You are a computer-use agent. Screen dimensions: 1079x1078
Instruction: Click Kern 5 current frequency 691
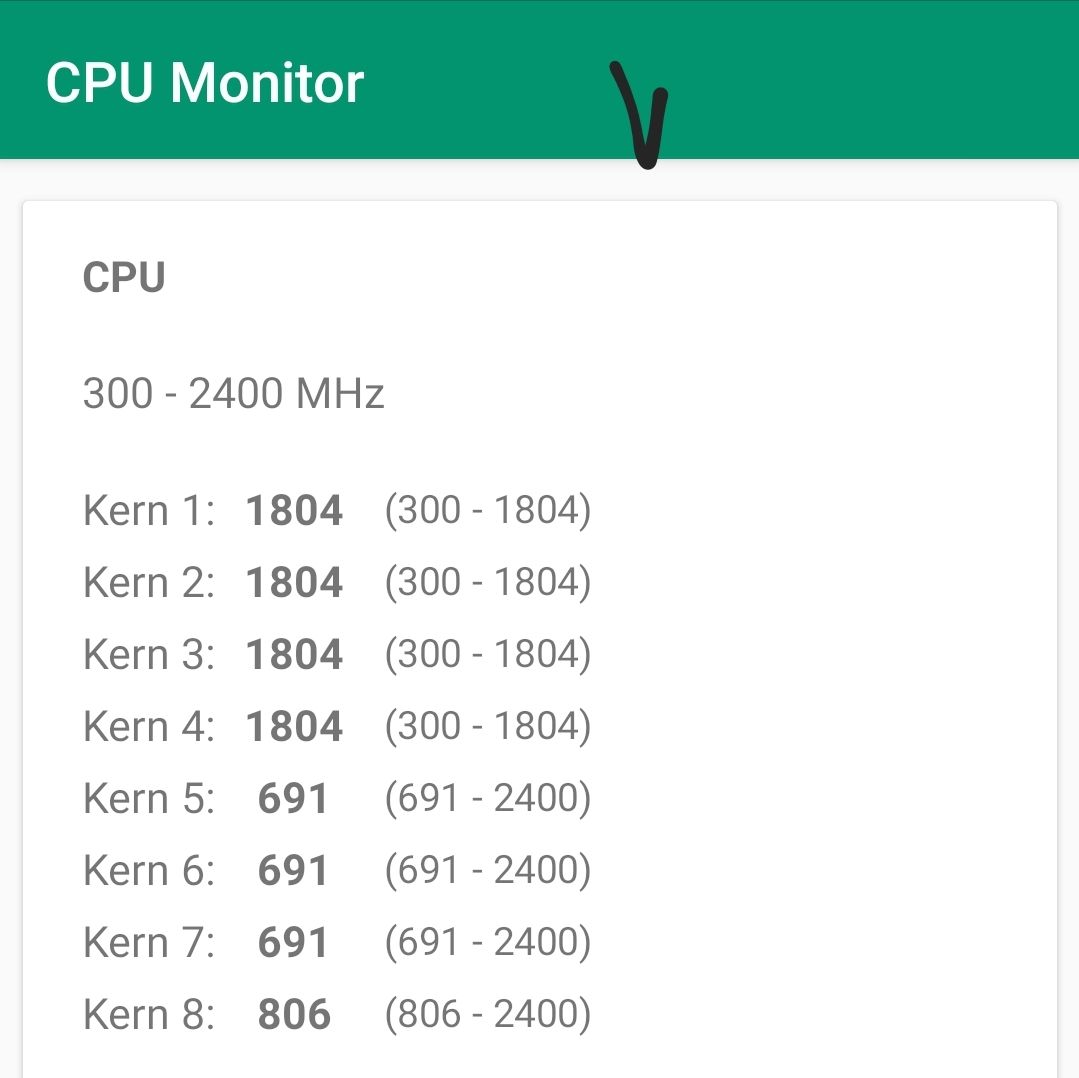[293, 799]
